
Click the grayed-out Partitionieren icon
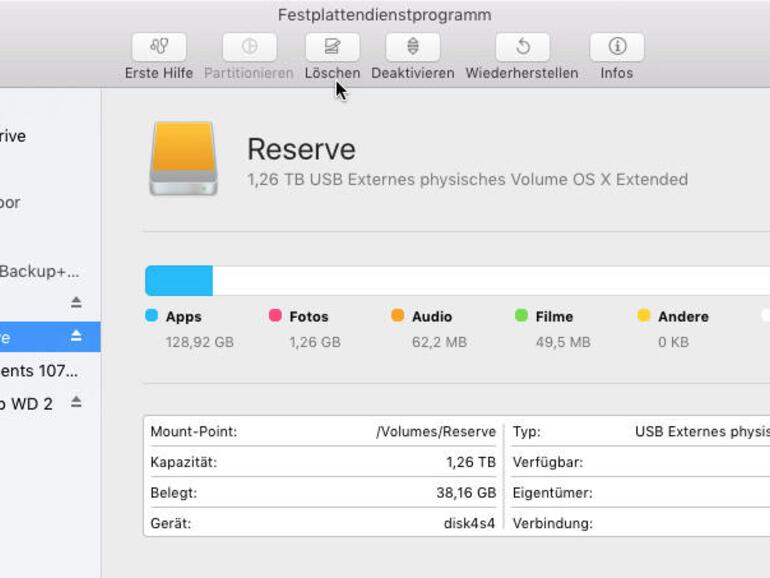[x=249, y=47]
